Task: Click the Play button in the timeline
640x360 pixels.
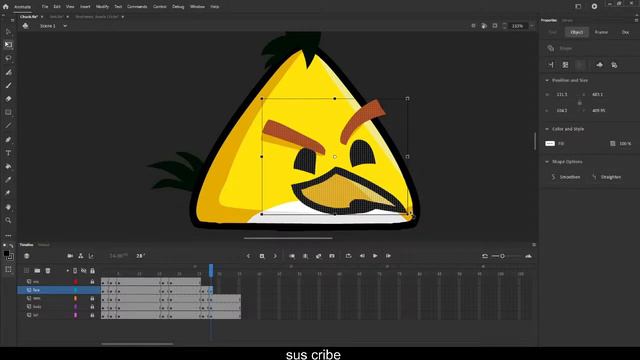Action: [x=375, y=256]
